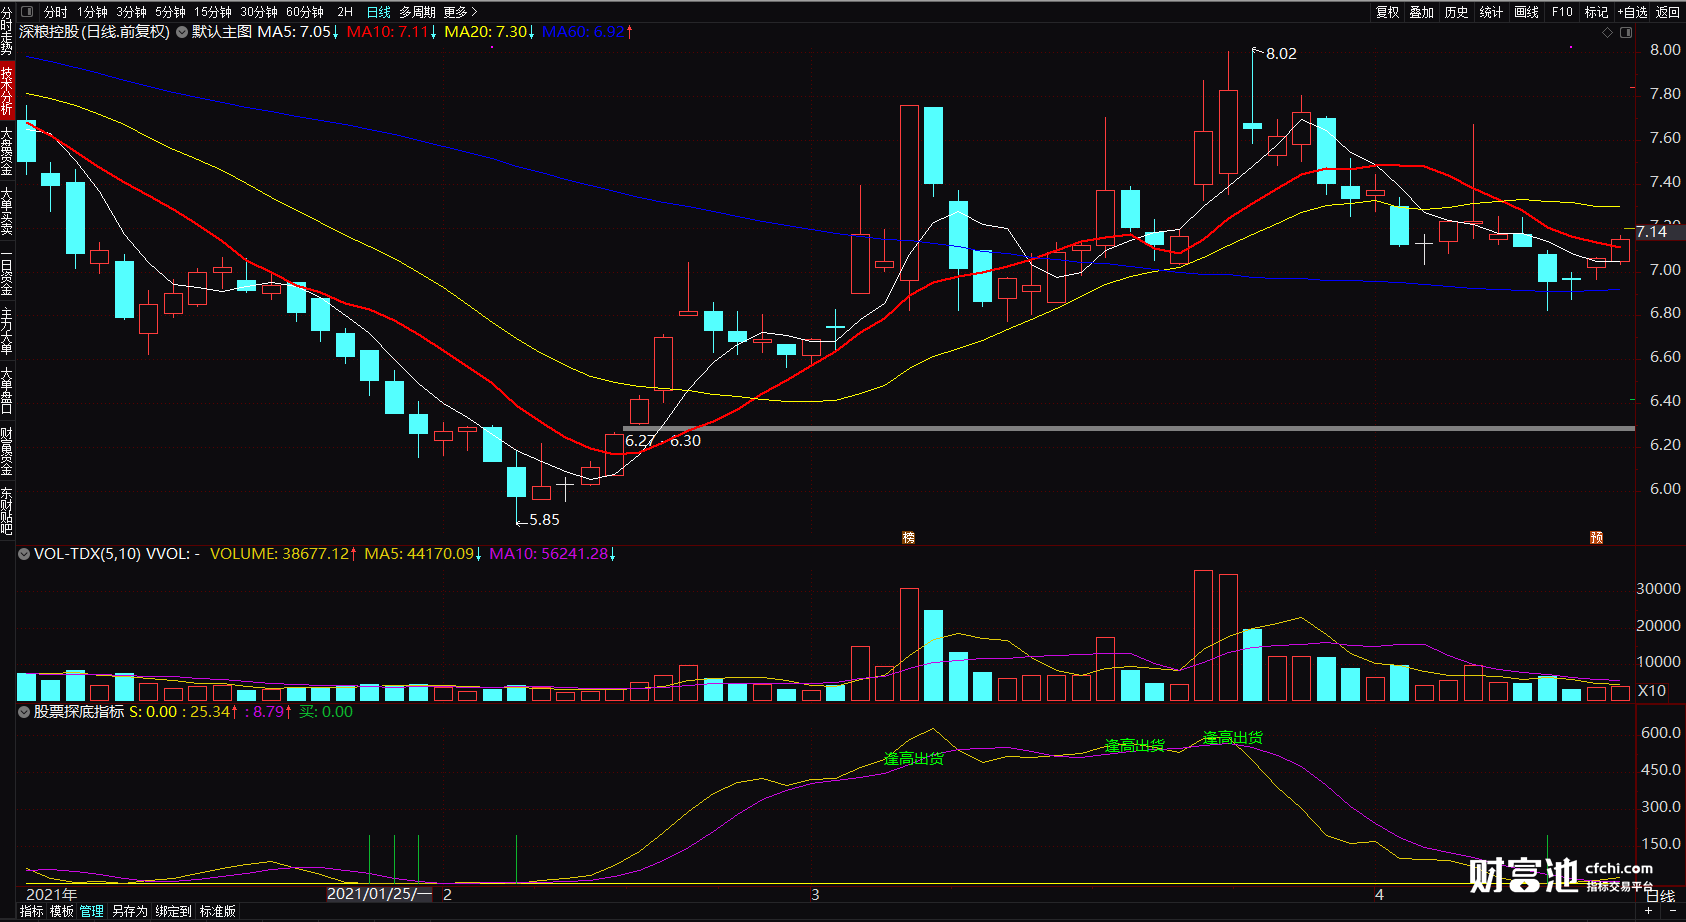
Task: Select the 1分钟 period
Action: 92,12
